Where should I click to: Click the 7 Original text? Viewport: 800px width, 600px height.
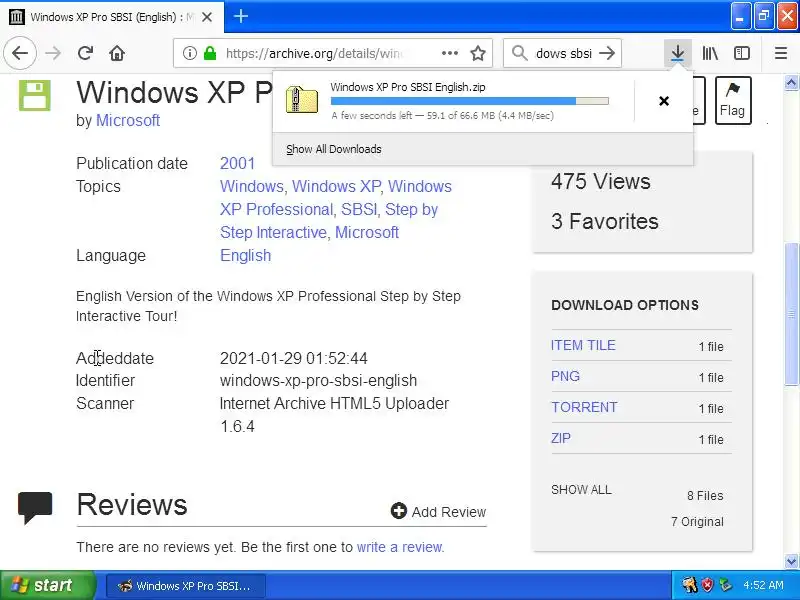coord(697,521)
